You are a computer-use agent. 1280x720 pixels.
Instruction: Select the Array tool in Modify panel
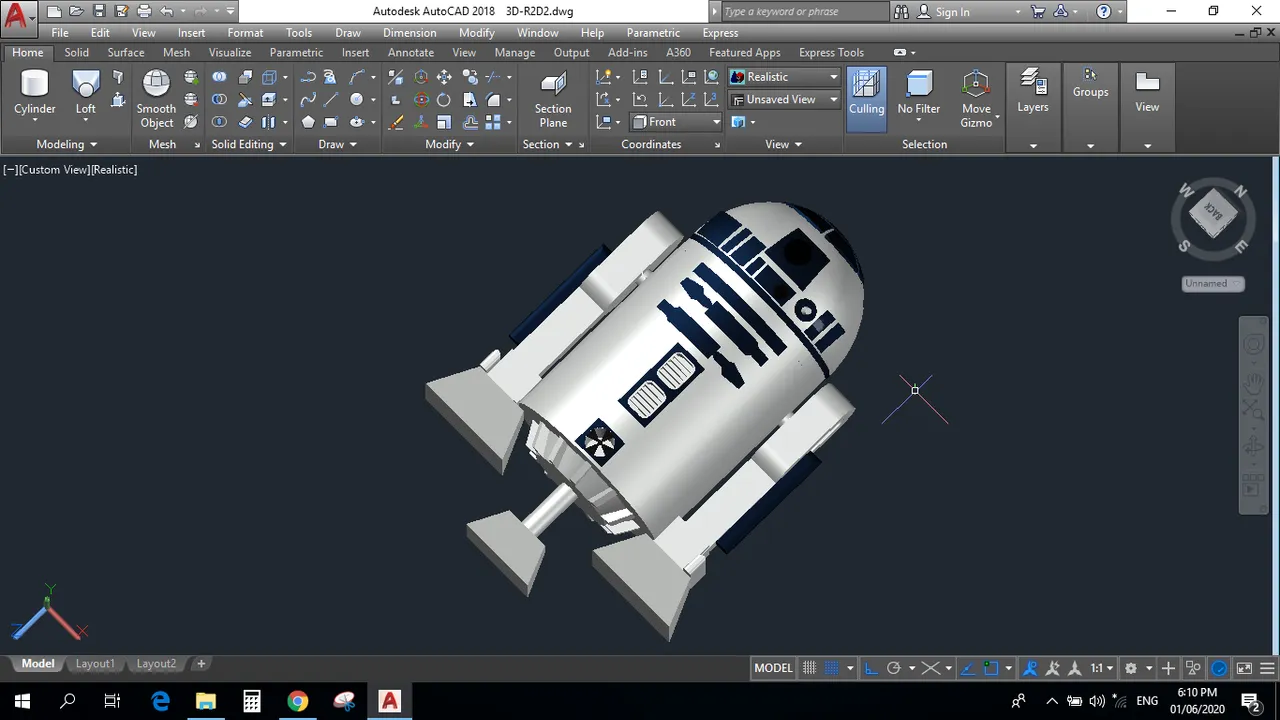493,122
